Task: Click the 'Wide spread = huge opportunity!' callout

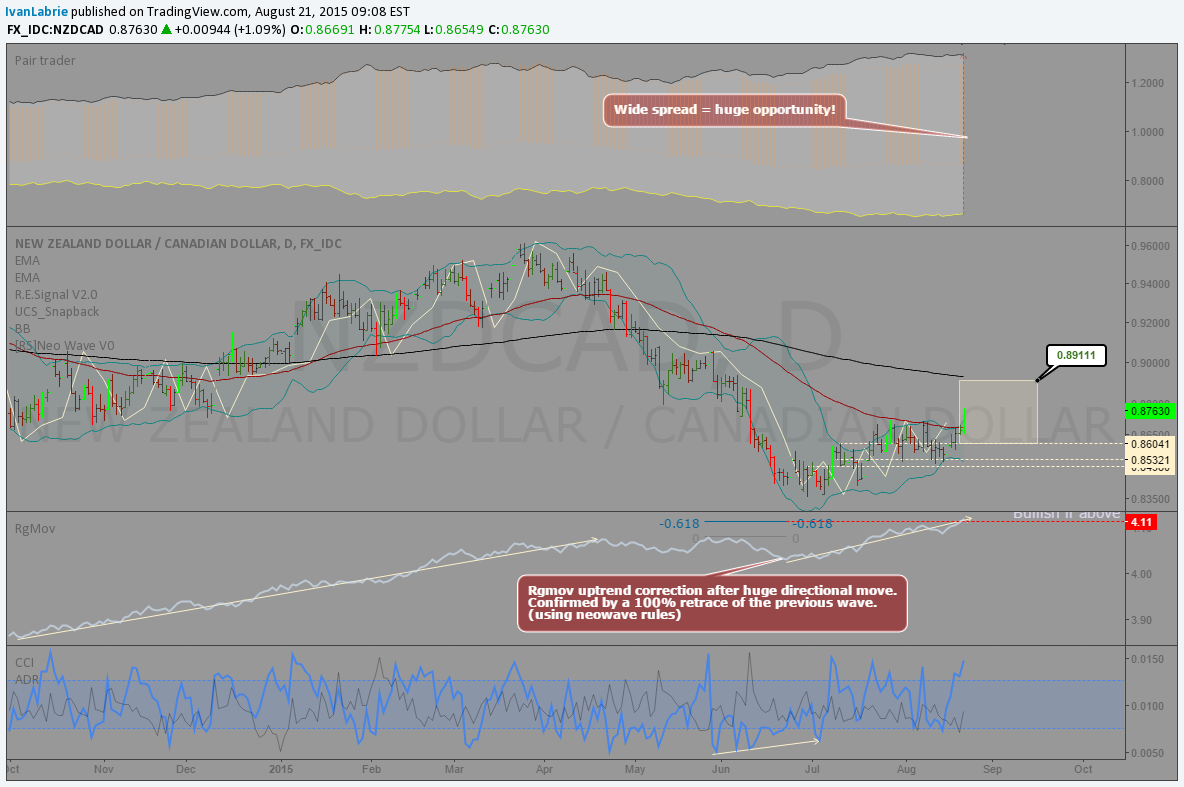Action: (x=724, y=110)
